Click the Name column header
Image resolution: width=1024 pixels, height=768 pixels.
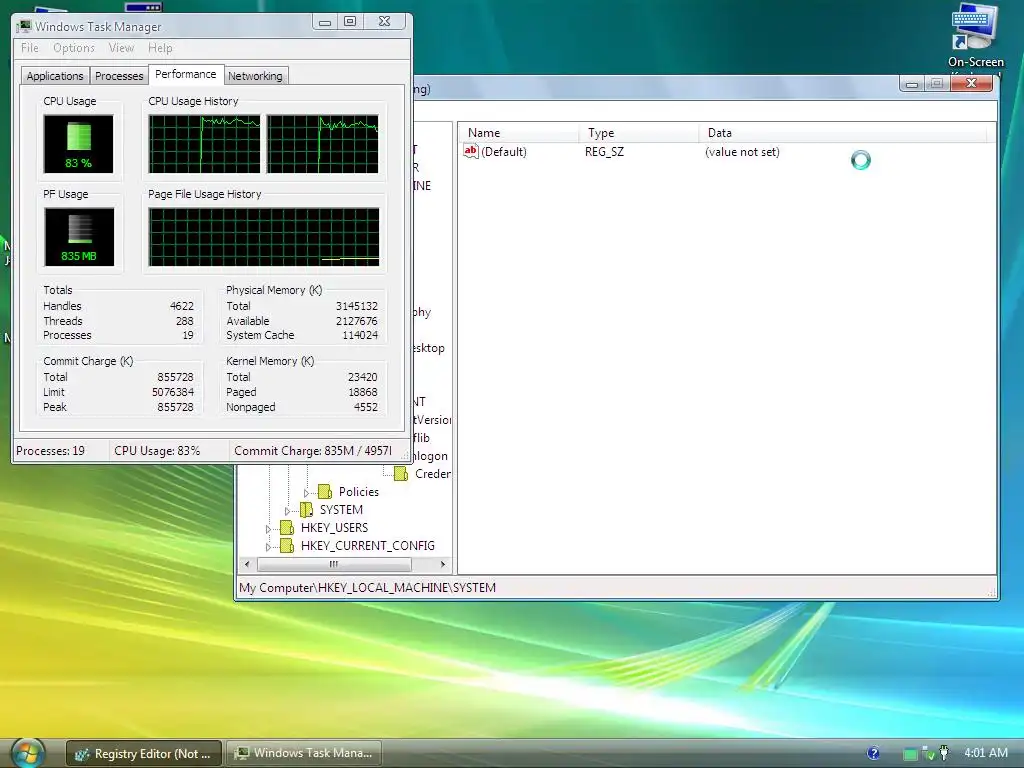point(519,133)
